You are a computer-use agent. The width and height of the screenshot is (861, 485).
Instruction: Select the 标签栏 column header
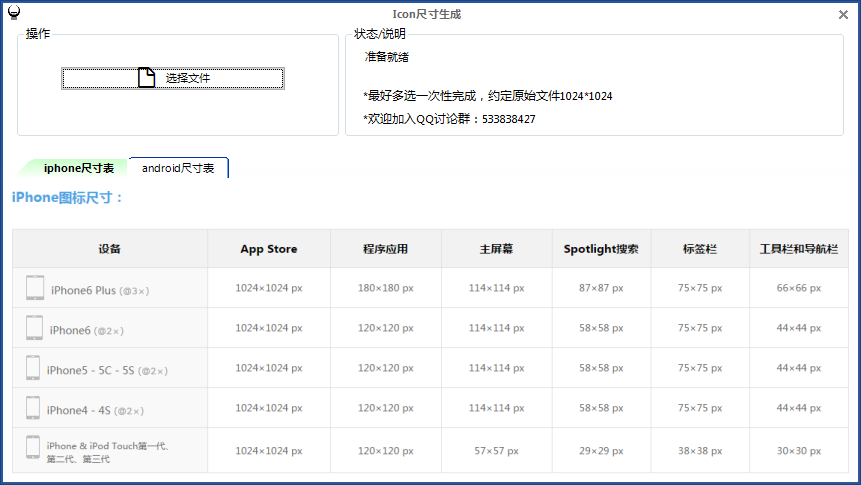pyautogui.click(x=700, y=249)
